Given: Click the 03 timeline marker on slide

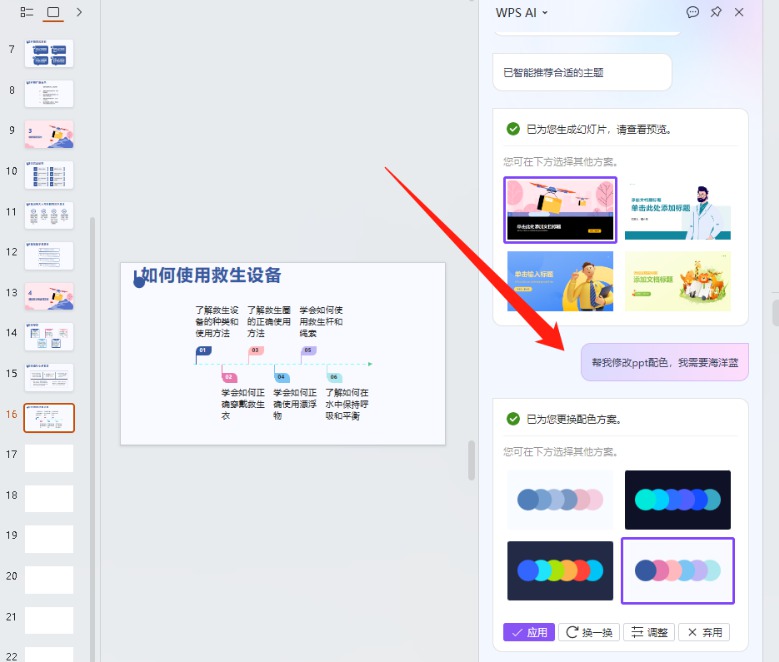Looking at the screenshot, I should pos(255,351).
